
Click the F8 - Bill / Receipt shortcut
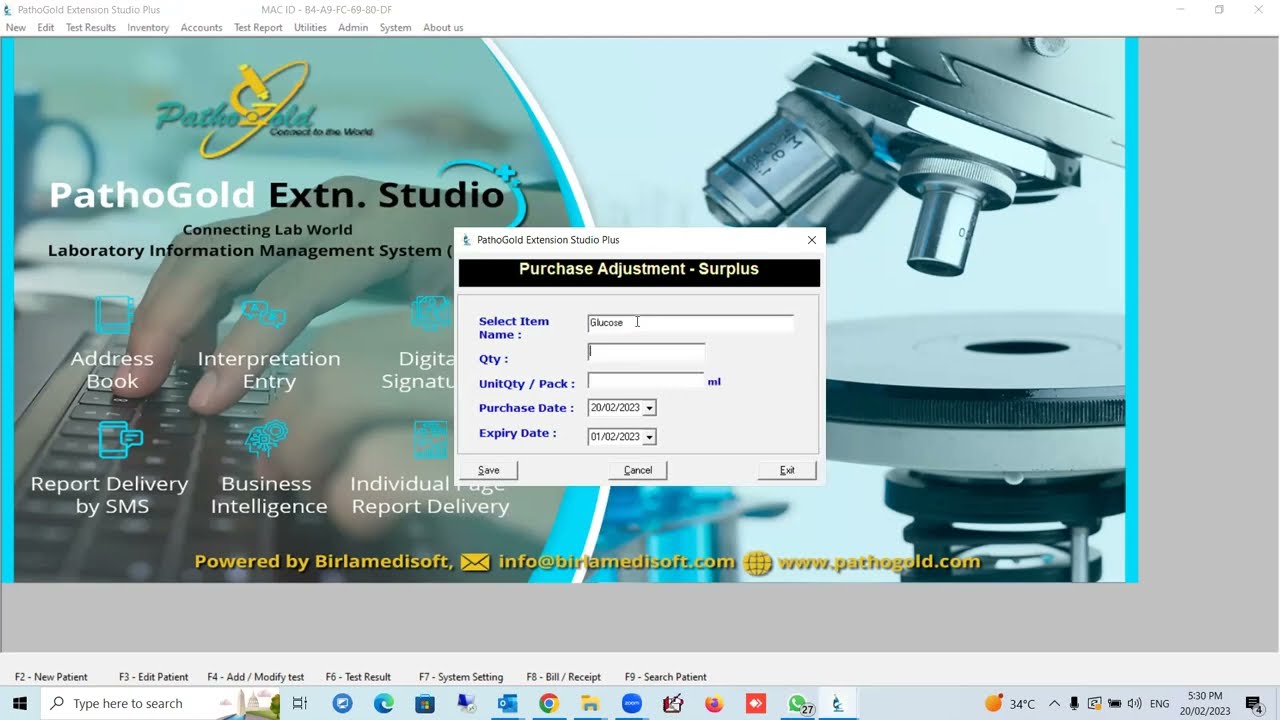coord(563,677)
